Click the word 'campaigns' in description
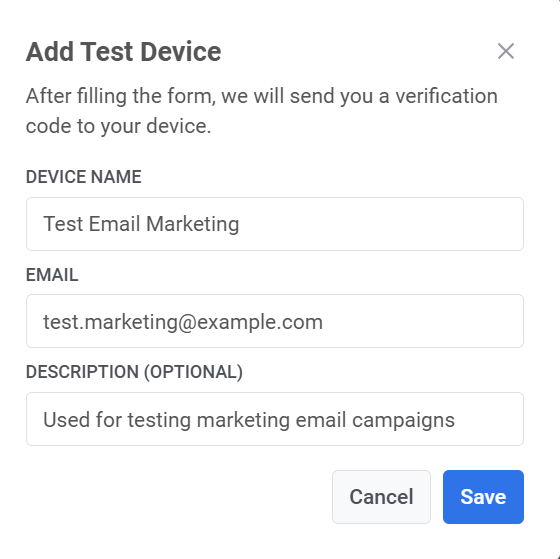Image resolution: width=560 pixels, height=559 pixels. (403, 420)
